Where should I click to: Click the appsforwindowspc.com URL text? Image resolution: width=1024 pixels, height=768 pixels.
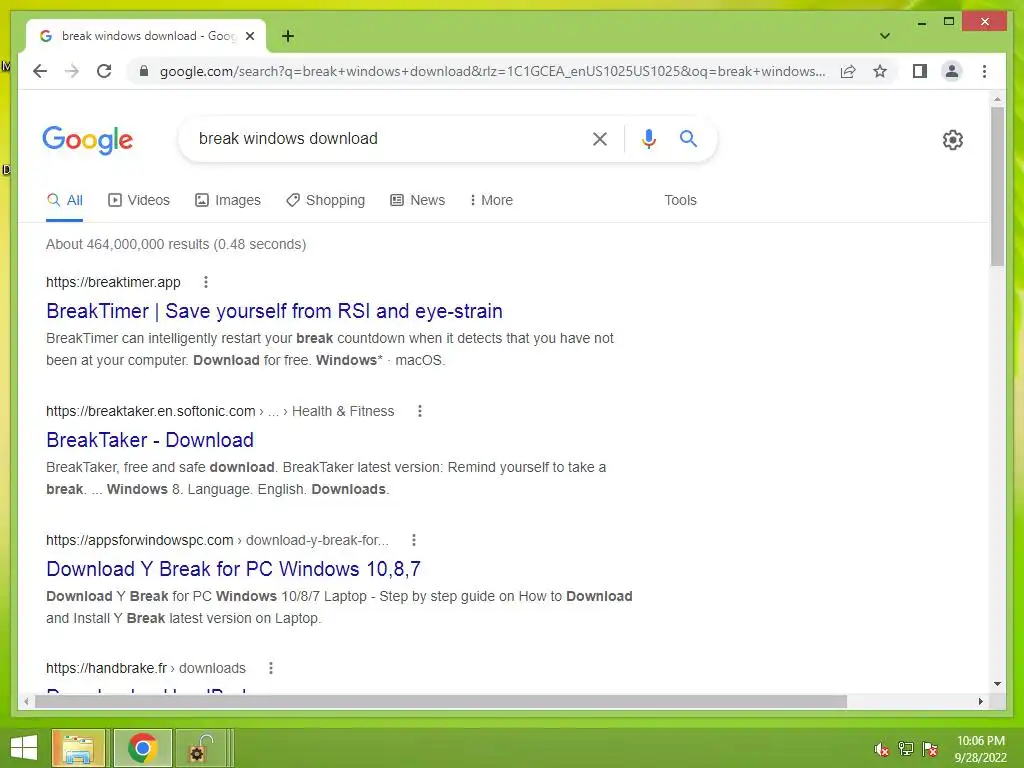tap(139, 540)
